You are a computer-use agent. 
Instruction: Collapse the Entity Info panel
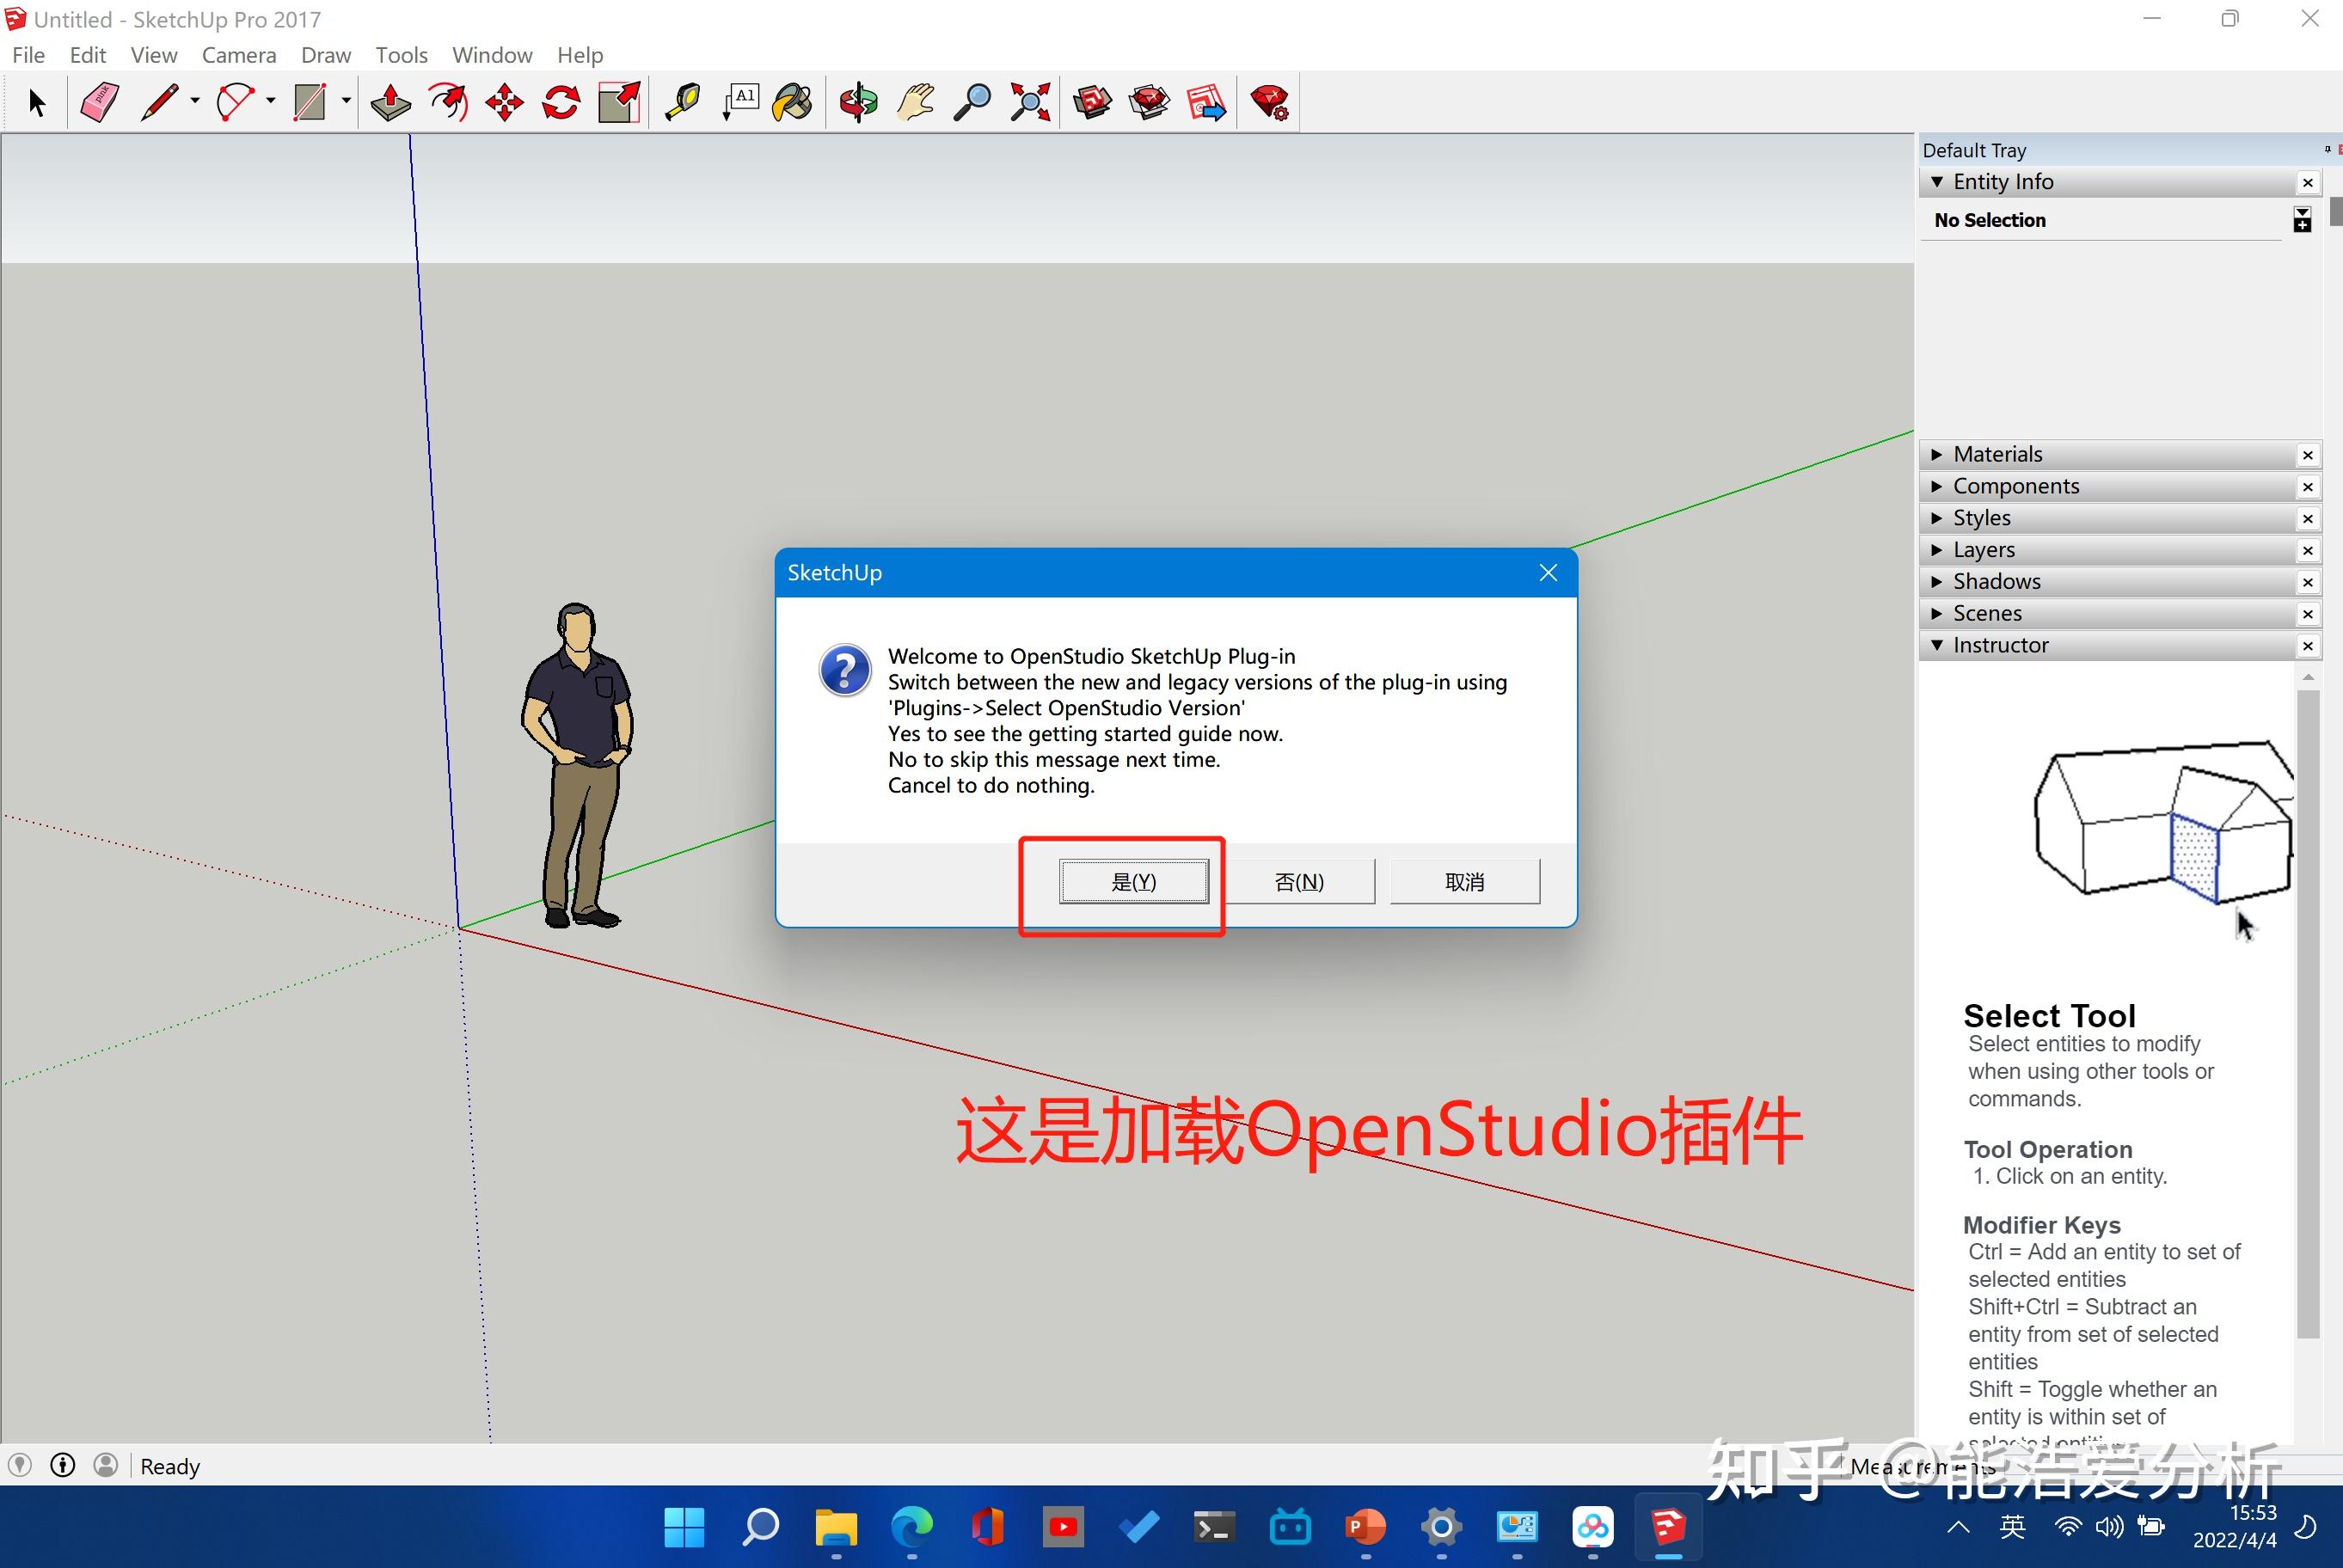pyautogui.click(x=1938, y=181)
